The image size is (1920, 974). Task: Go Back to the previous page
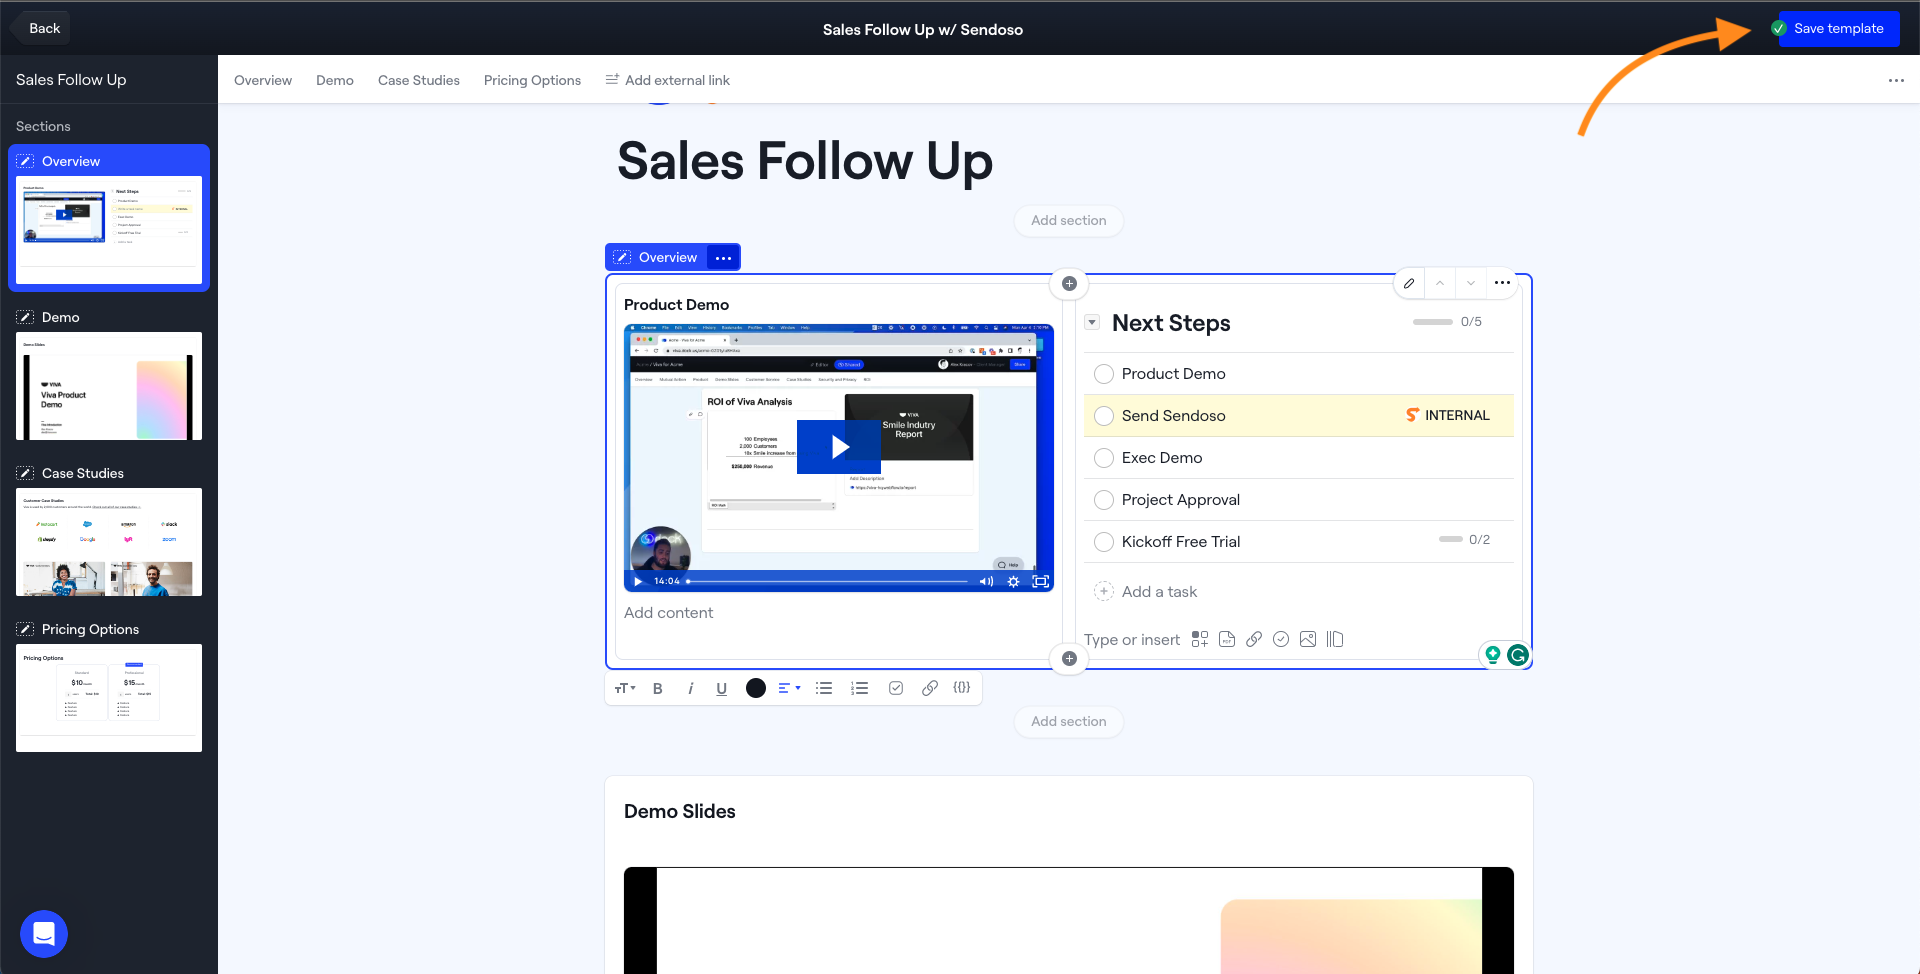coord(44,28)
